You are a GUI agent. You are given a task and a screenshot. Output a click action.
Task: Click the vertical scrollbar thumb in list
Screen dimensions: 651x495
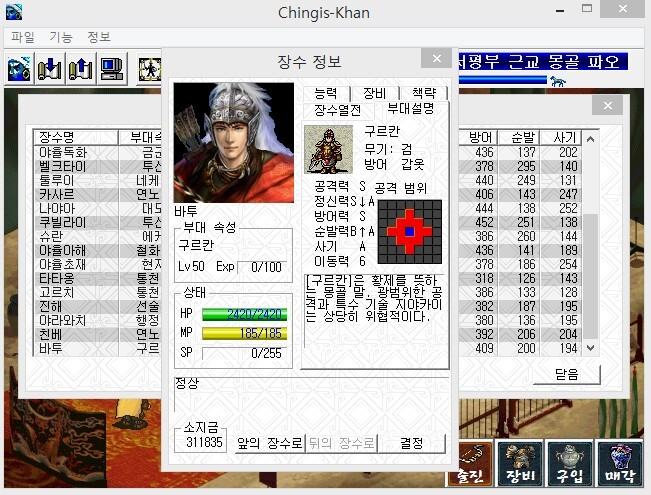pos(590,276)
